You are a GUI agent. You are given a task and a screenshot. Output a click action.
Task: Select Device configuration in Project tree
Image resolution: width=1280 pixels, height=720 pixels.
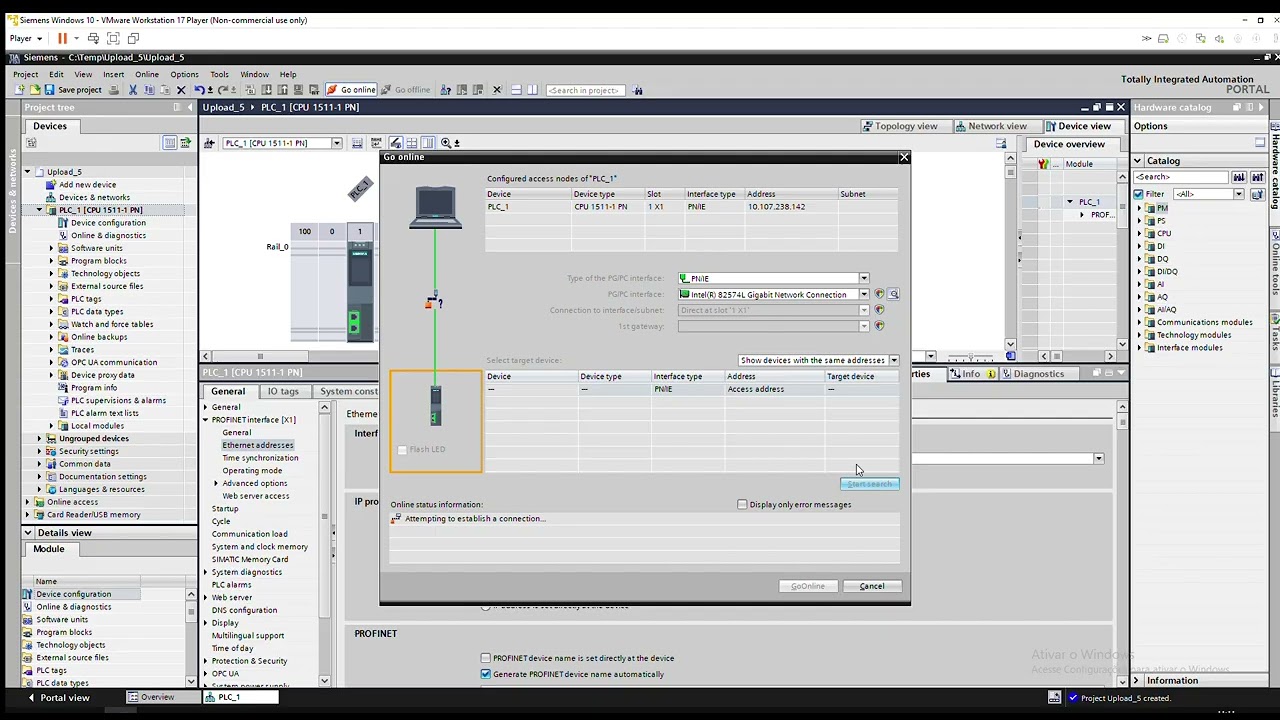[x=108, y=223]
